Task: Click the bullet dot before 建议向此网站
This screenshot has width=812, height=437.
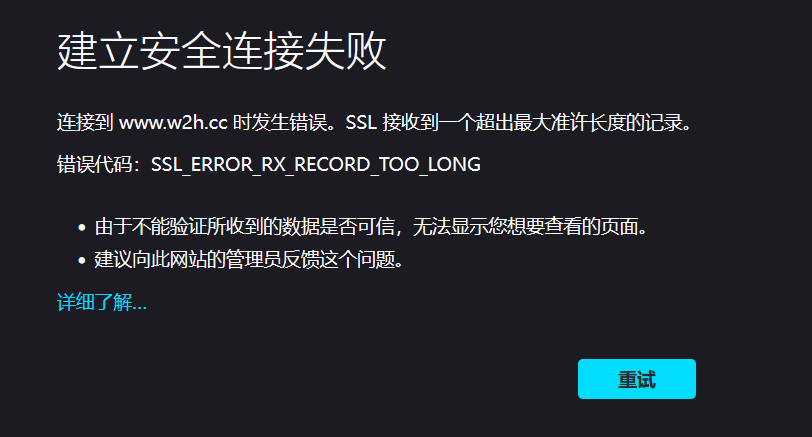Action: pyautogui.click(x=81, y=260)
